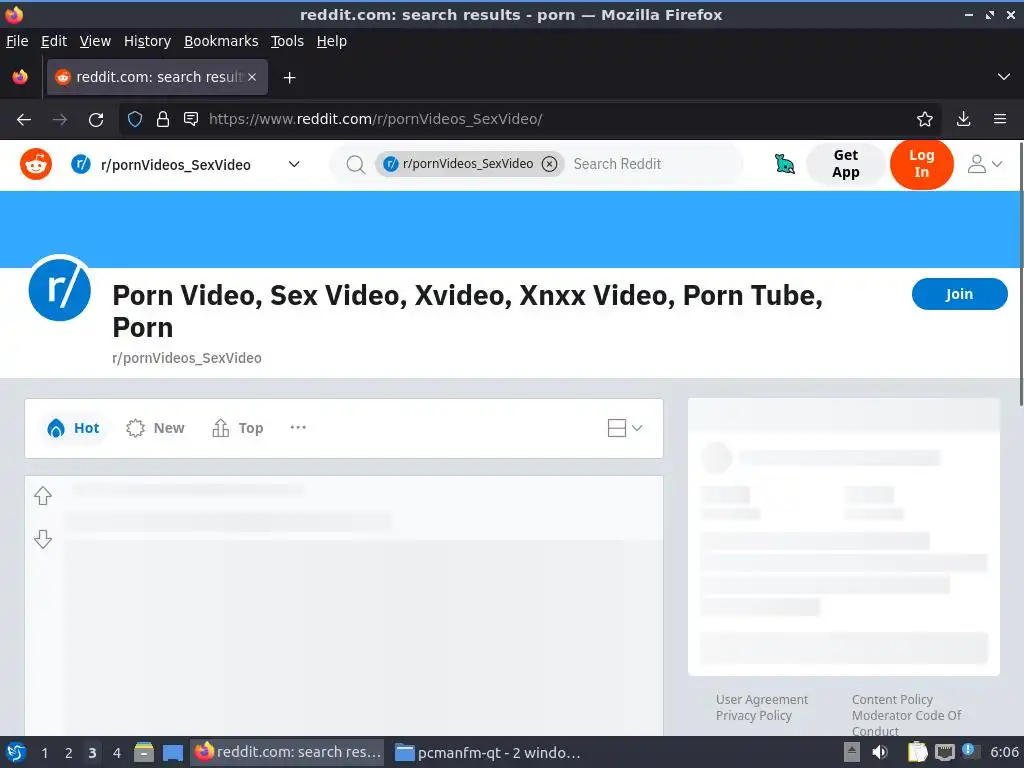Viewport: 1024px width, 768px height.
Task: Open the Privacy Policy link
Action: tap(754, 716)
